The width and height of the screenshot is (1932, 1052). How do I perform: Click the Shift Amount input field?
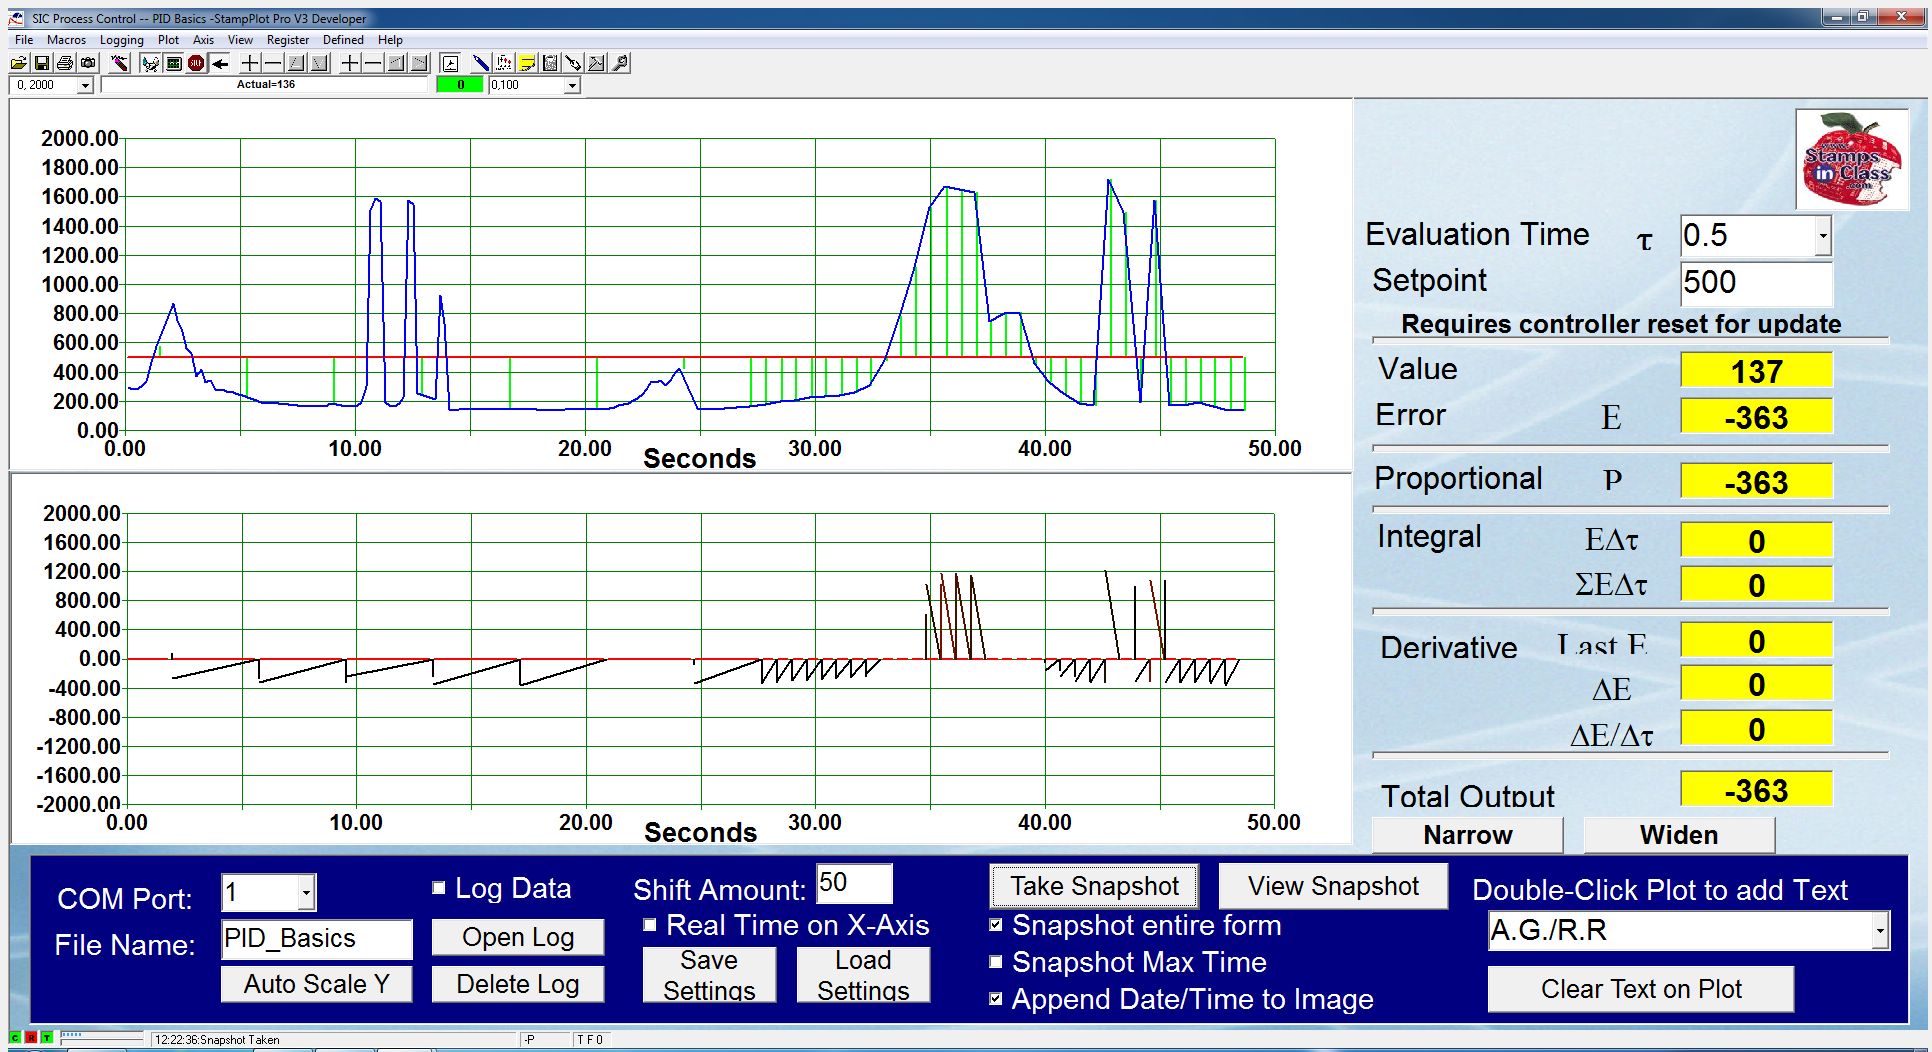854,884
